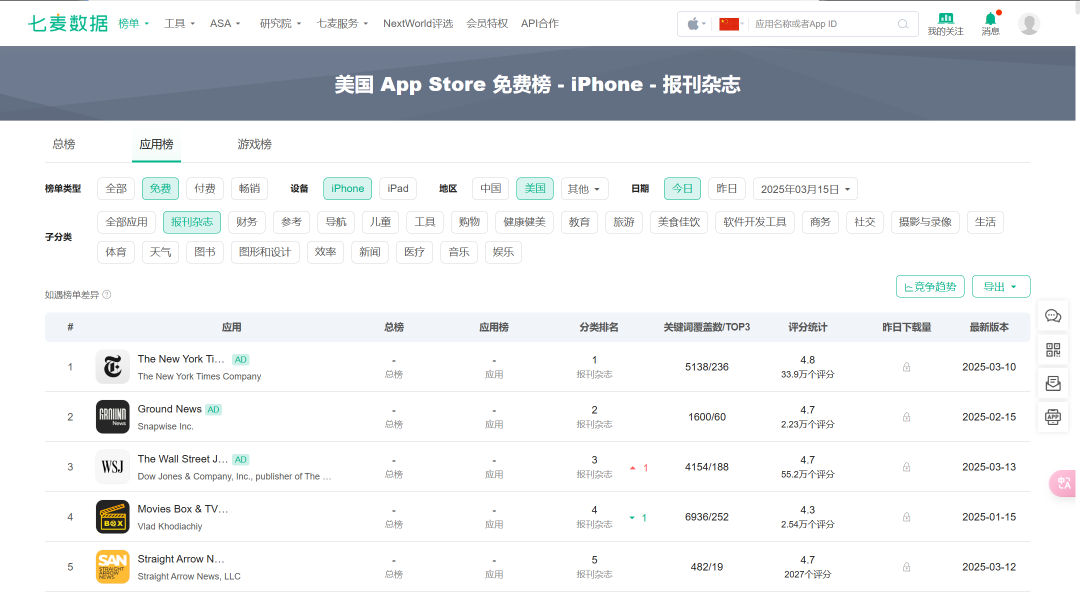The width and height of the screenshot is (1080, 594).
Task: Switch to the 总榜 tab
Action: point(64,144)
